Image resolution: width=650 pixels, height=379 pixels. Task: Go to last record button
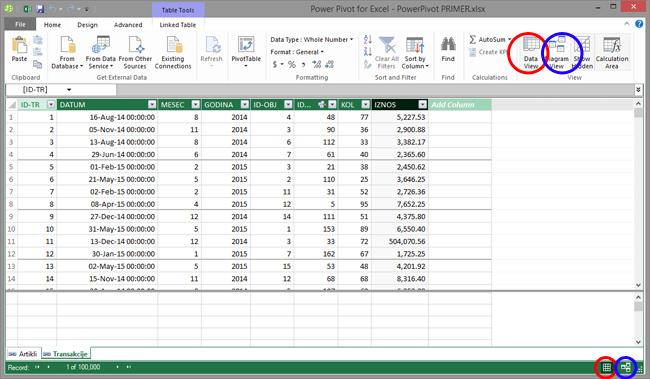tap(129, 367)
